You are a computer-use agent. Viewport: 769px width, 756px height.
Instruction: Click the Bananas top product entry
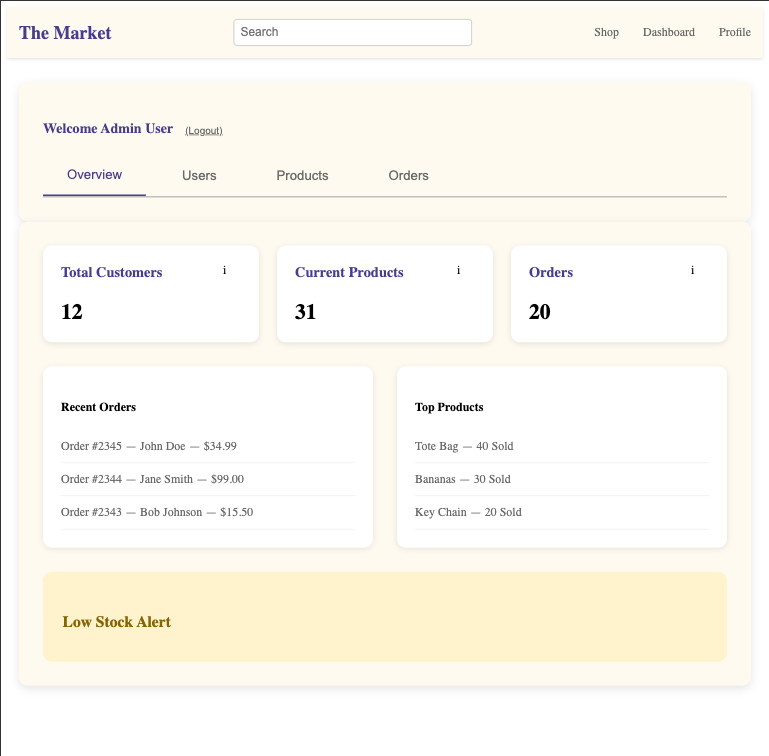click(562, 479)
